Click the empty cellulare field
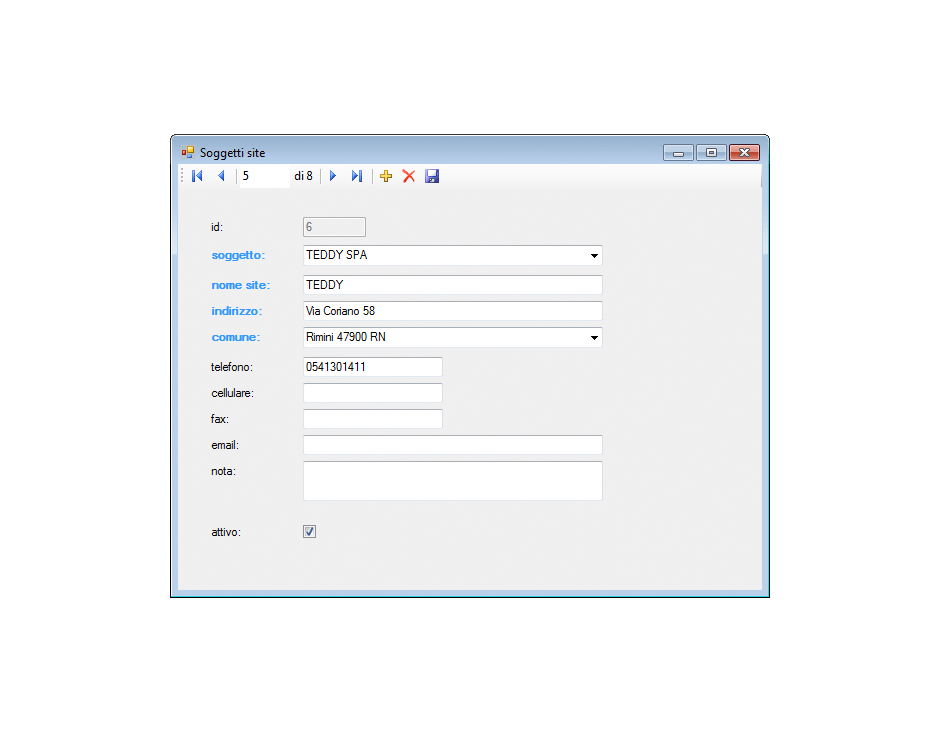 pos(373,393)
